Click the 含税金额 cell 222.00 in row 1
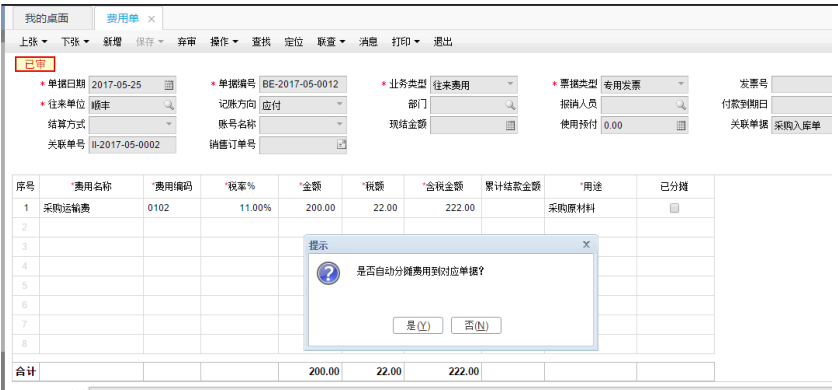 click(x=443, y=208)
